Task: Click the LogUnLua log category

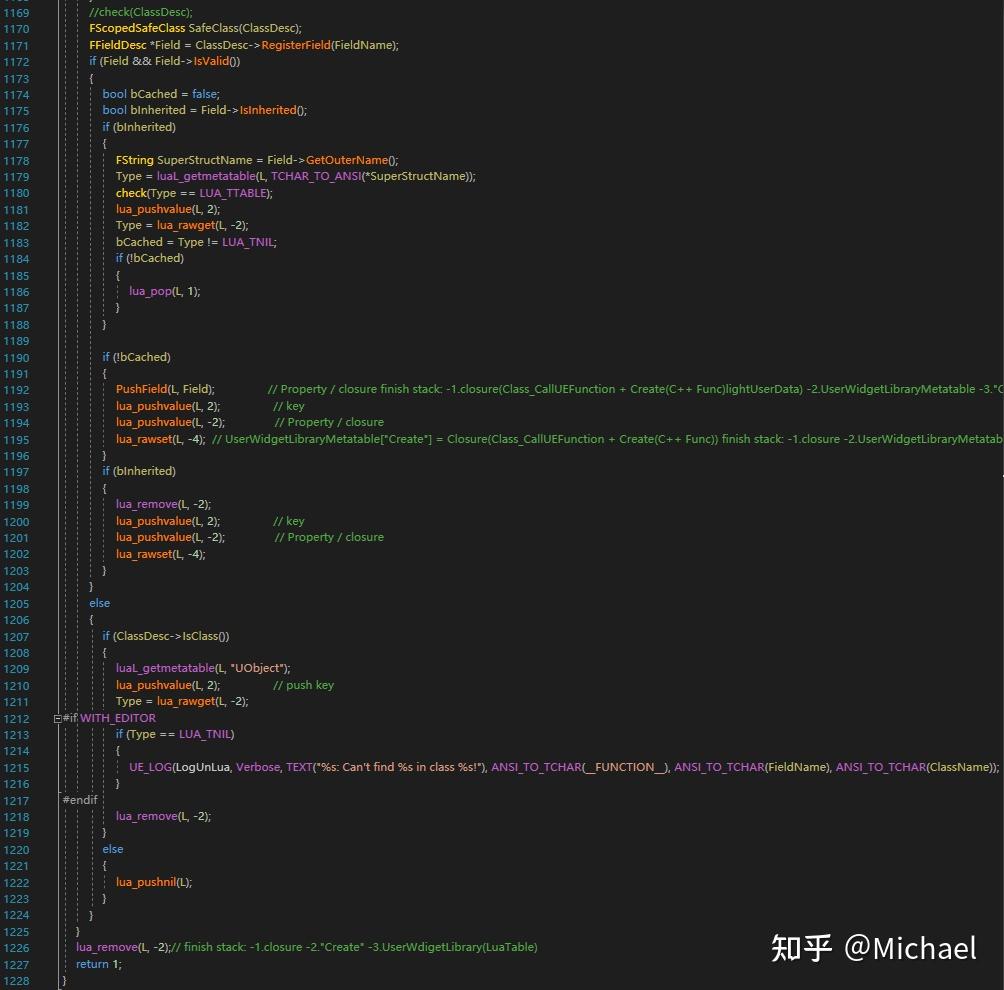Action: click(202, 767)
